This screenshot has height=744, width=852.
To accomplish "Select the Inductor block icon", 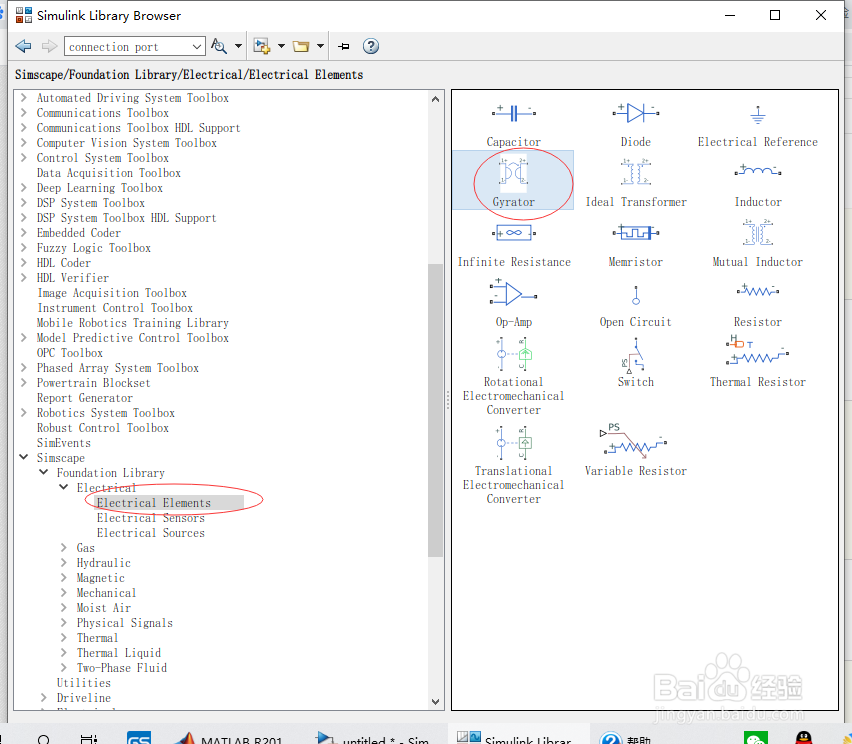I will [757, 171].
